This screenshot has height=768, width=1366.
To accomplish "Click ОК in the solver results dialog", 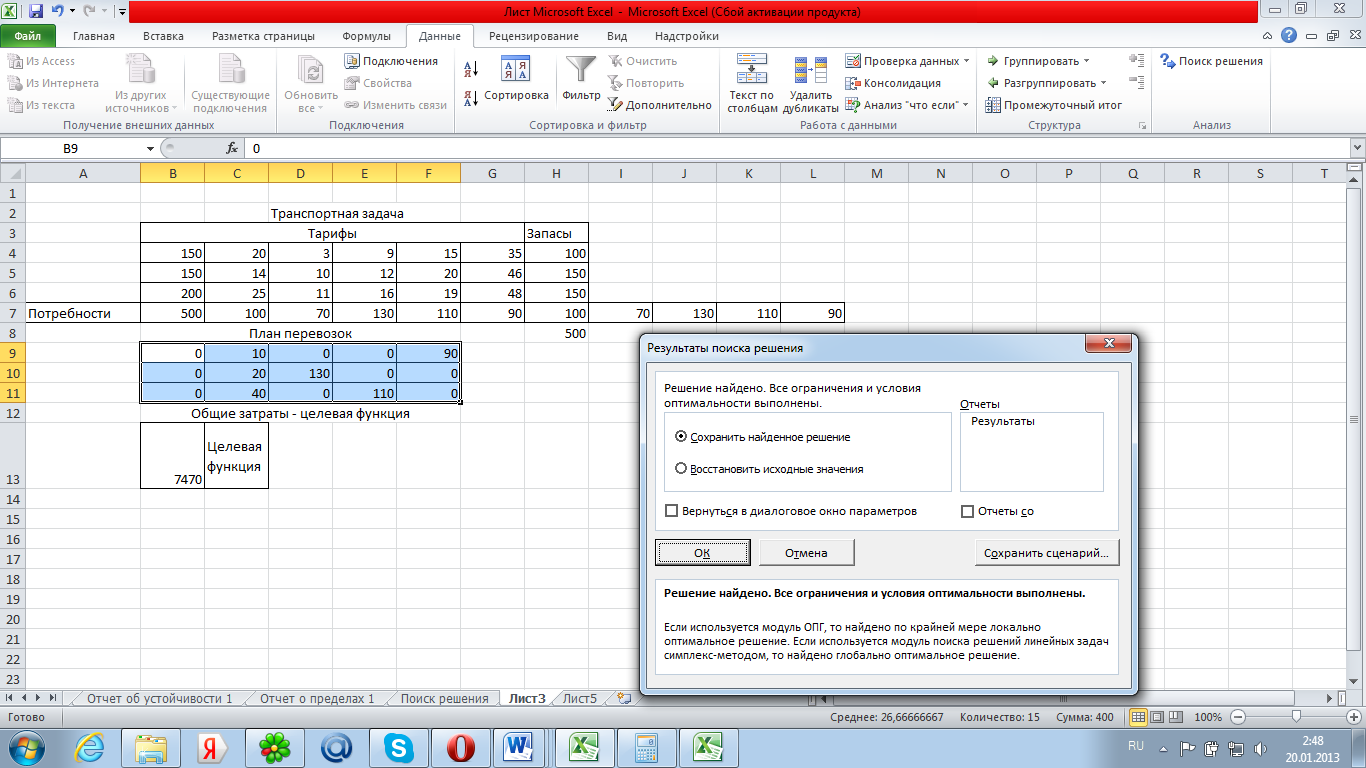I will click(x=702, y=552).
